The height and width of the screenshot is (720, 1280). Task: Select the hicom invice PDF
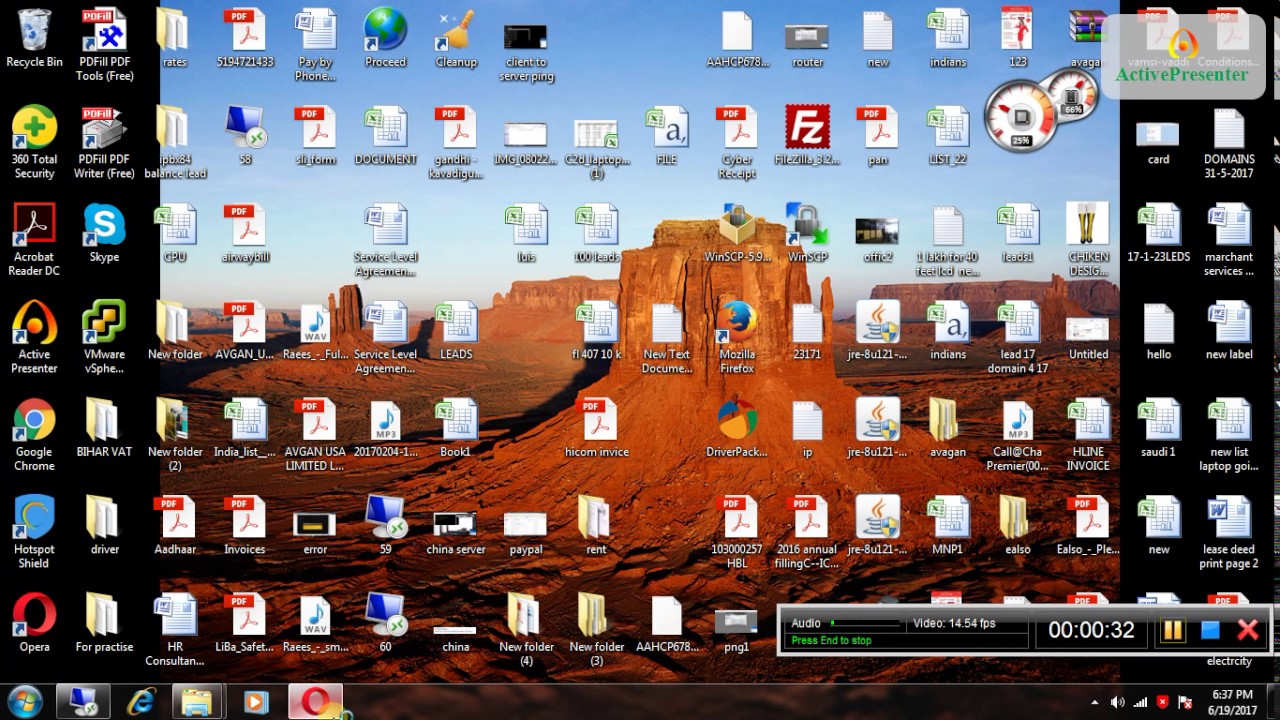coord(597,429)
